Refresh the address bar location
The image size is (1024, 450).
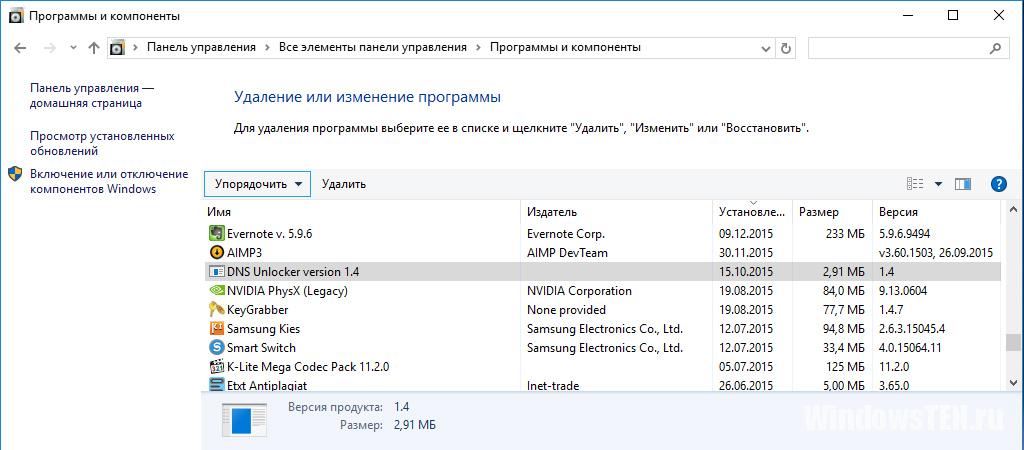pos(786,48)
